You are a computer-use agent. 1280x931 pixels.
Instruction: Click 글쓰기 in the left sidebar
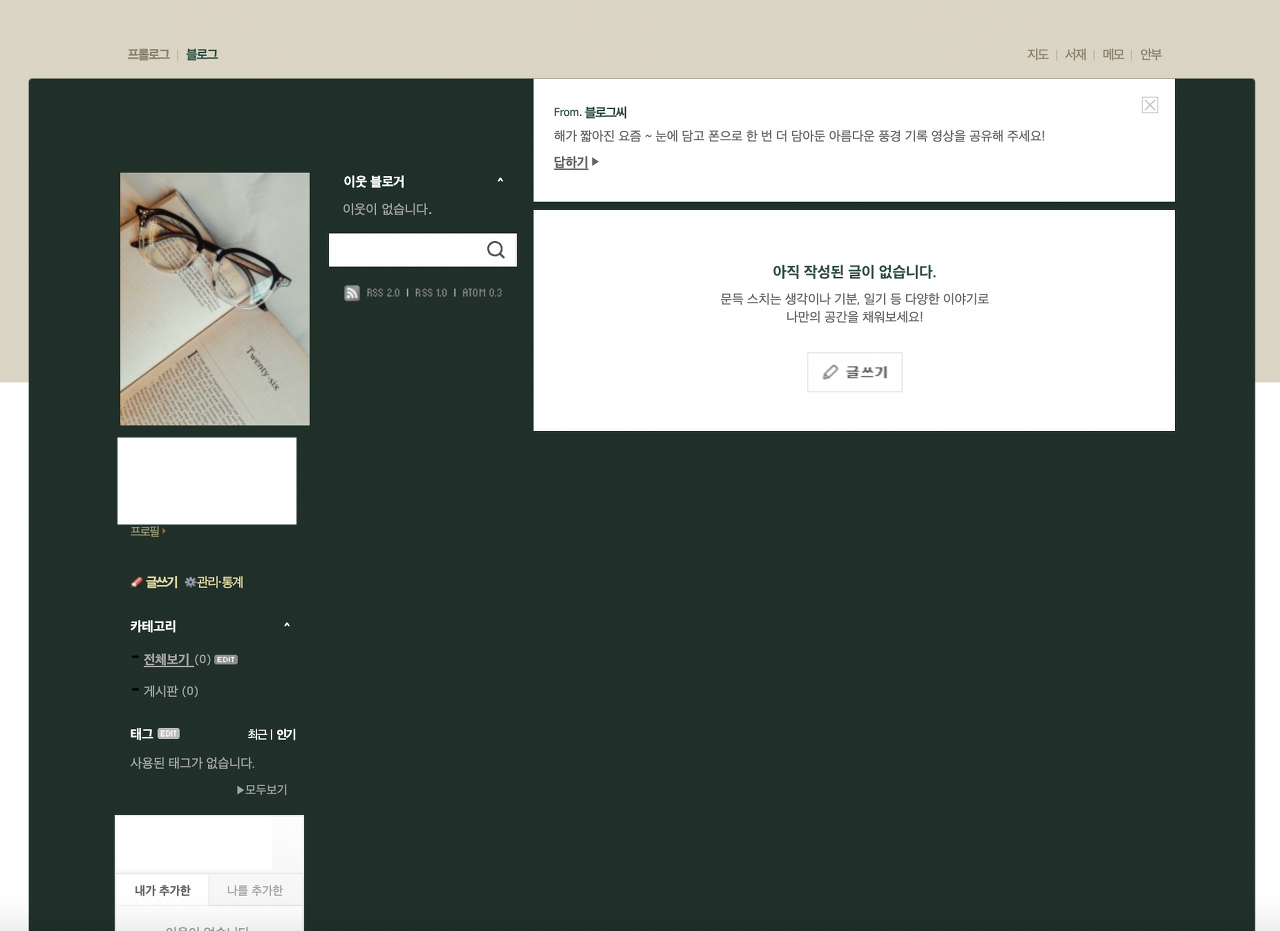coord(155,582)
